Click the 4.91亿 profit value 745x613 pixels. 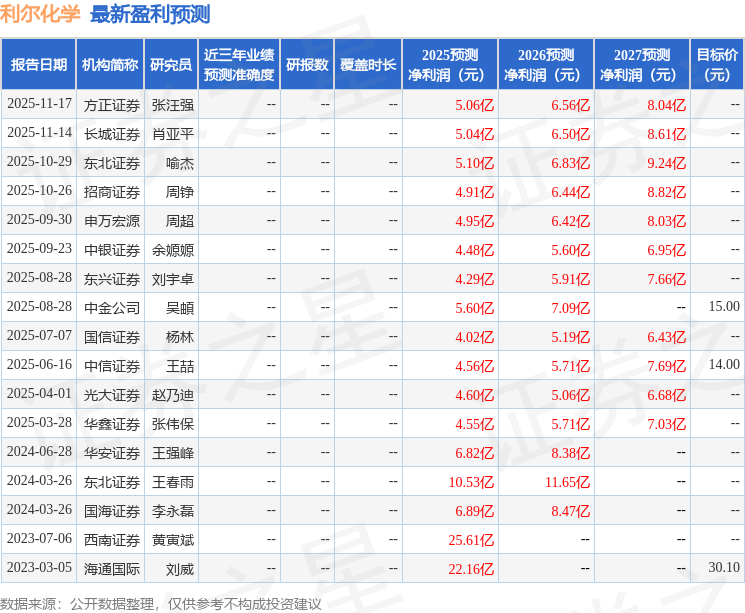click(x=475, y=192)
